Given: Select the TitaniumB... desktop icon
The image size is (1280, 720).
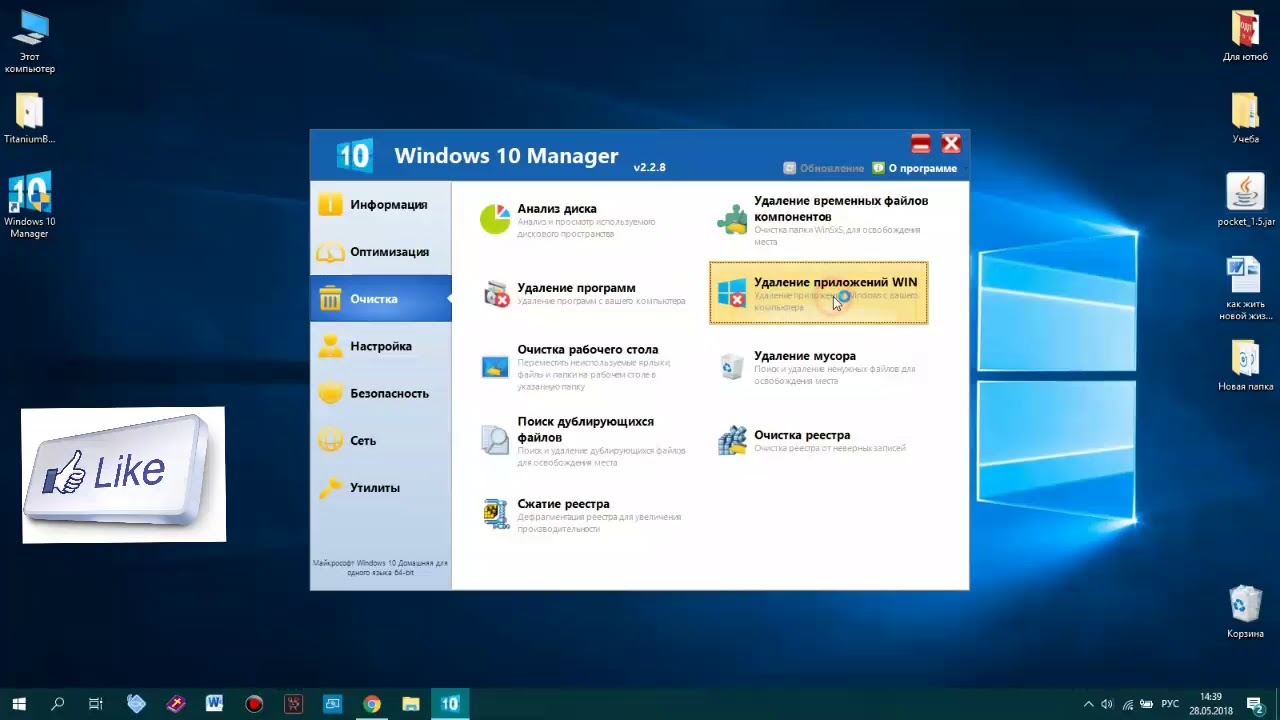Looking at the screenshot, I should (x=30, y=118).
